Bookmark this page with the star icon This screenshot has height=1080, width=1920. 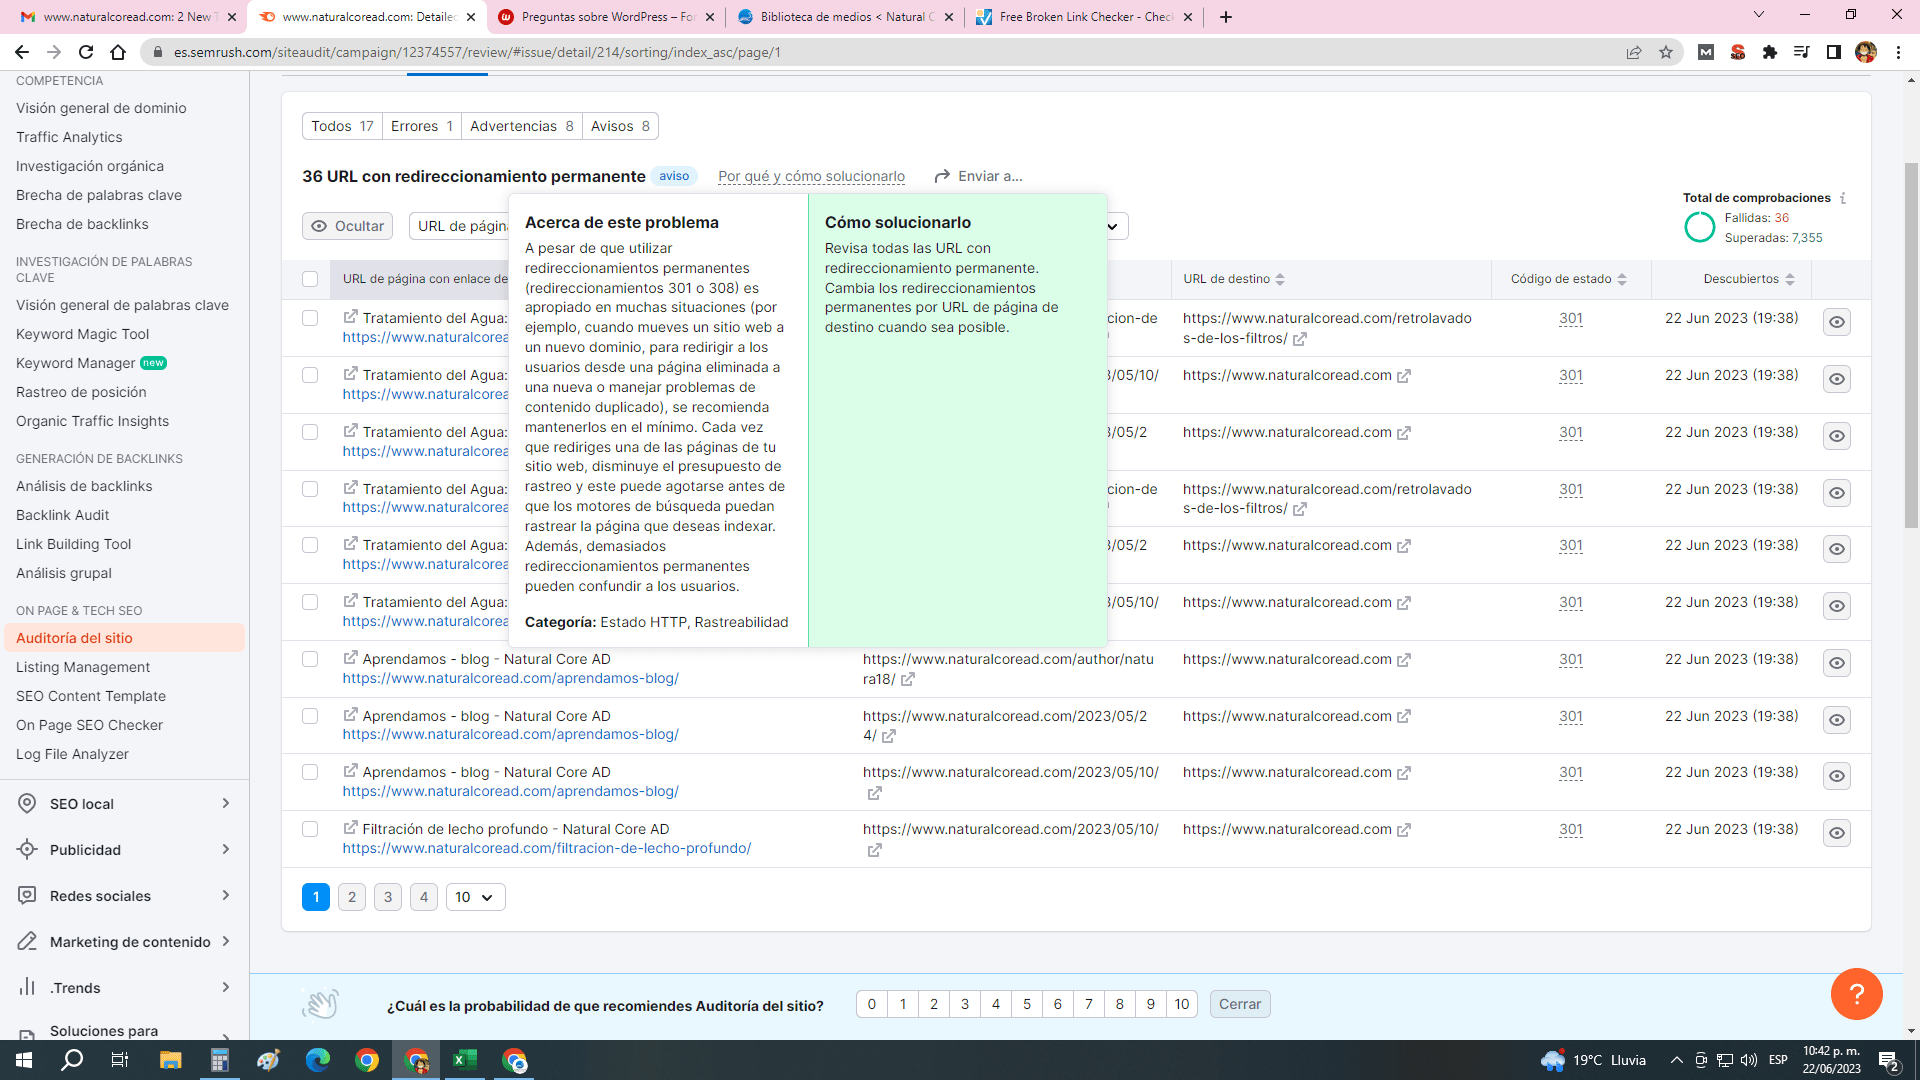click(1666, 52)
